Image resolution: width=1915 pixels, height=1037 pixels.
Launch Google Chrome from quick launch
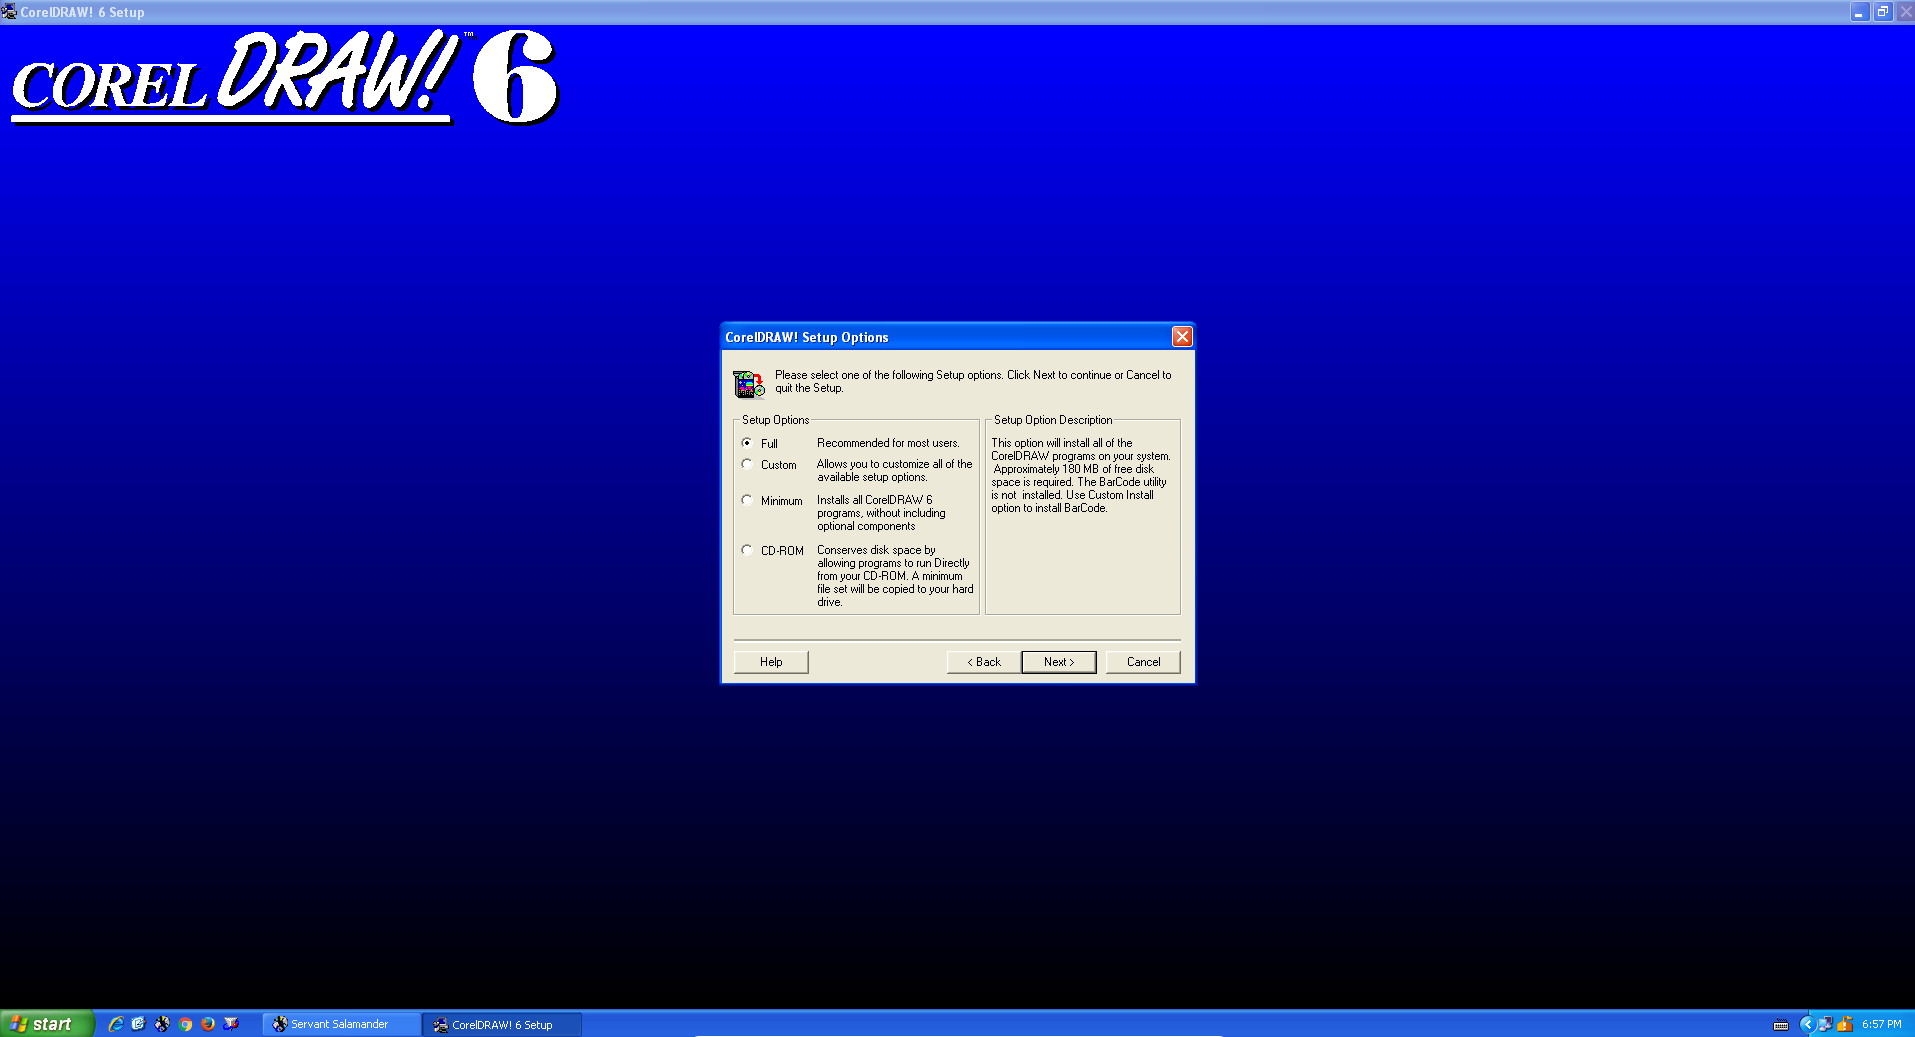(x=185, y=1024)
